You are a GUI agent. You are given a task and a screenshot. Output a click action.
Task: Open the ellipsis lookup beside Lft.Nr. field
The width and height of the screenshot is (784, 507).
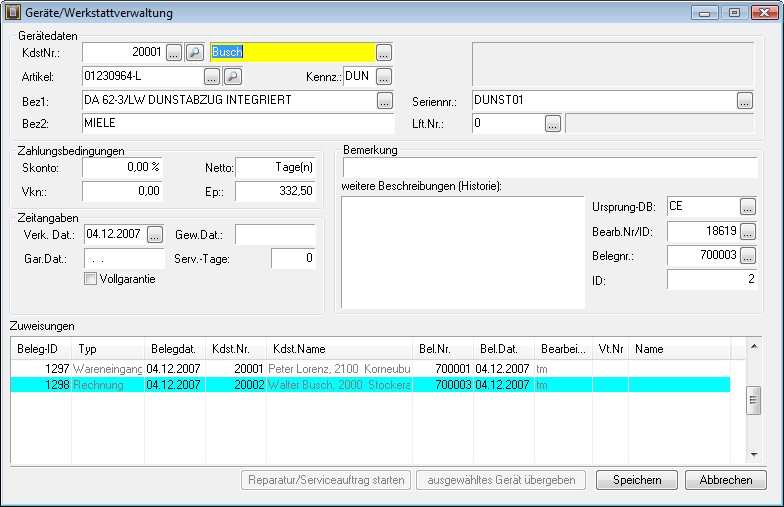[x=552, y=124]
